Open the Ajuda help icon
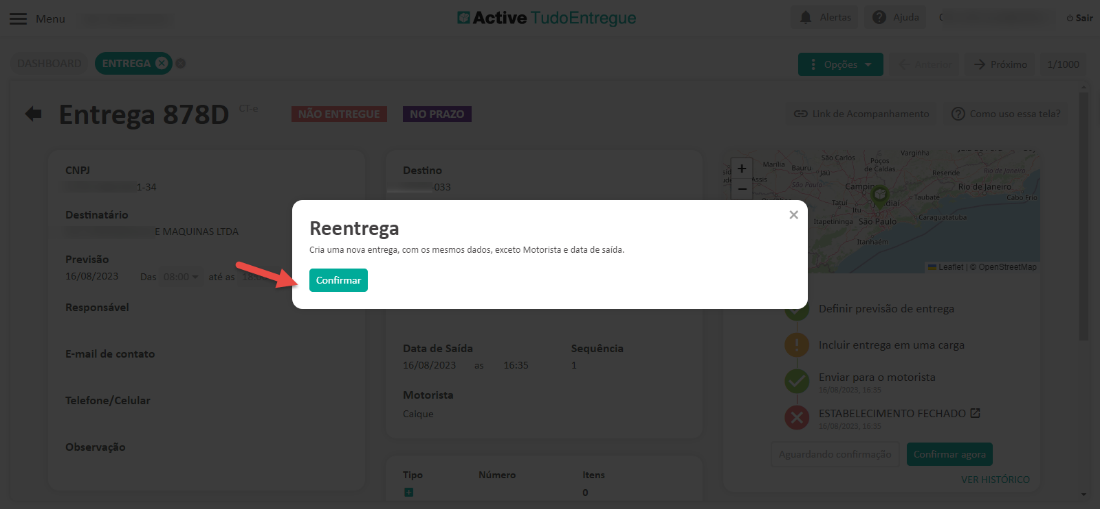 click(x=879, y=18)
